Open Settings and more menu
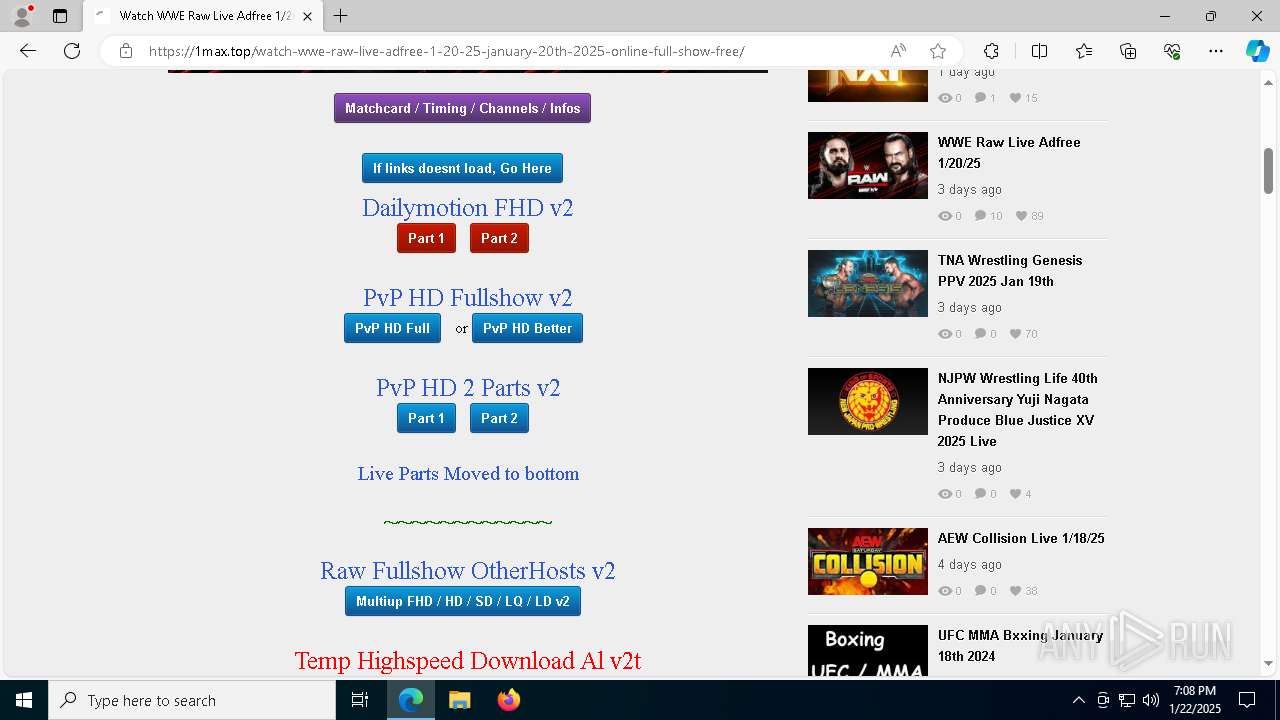This screenshot has width=1280, height=720. click(x=1216, y=51)
